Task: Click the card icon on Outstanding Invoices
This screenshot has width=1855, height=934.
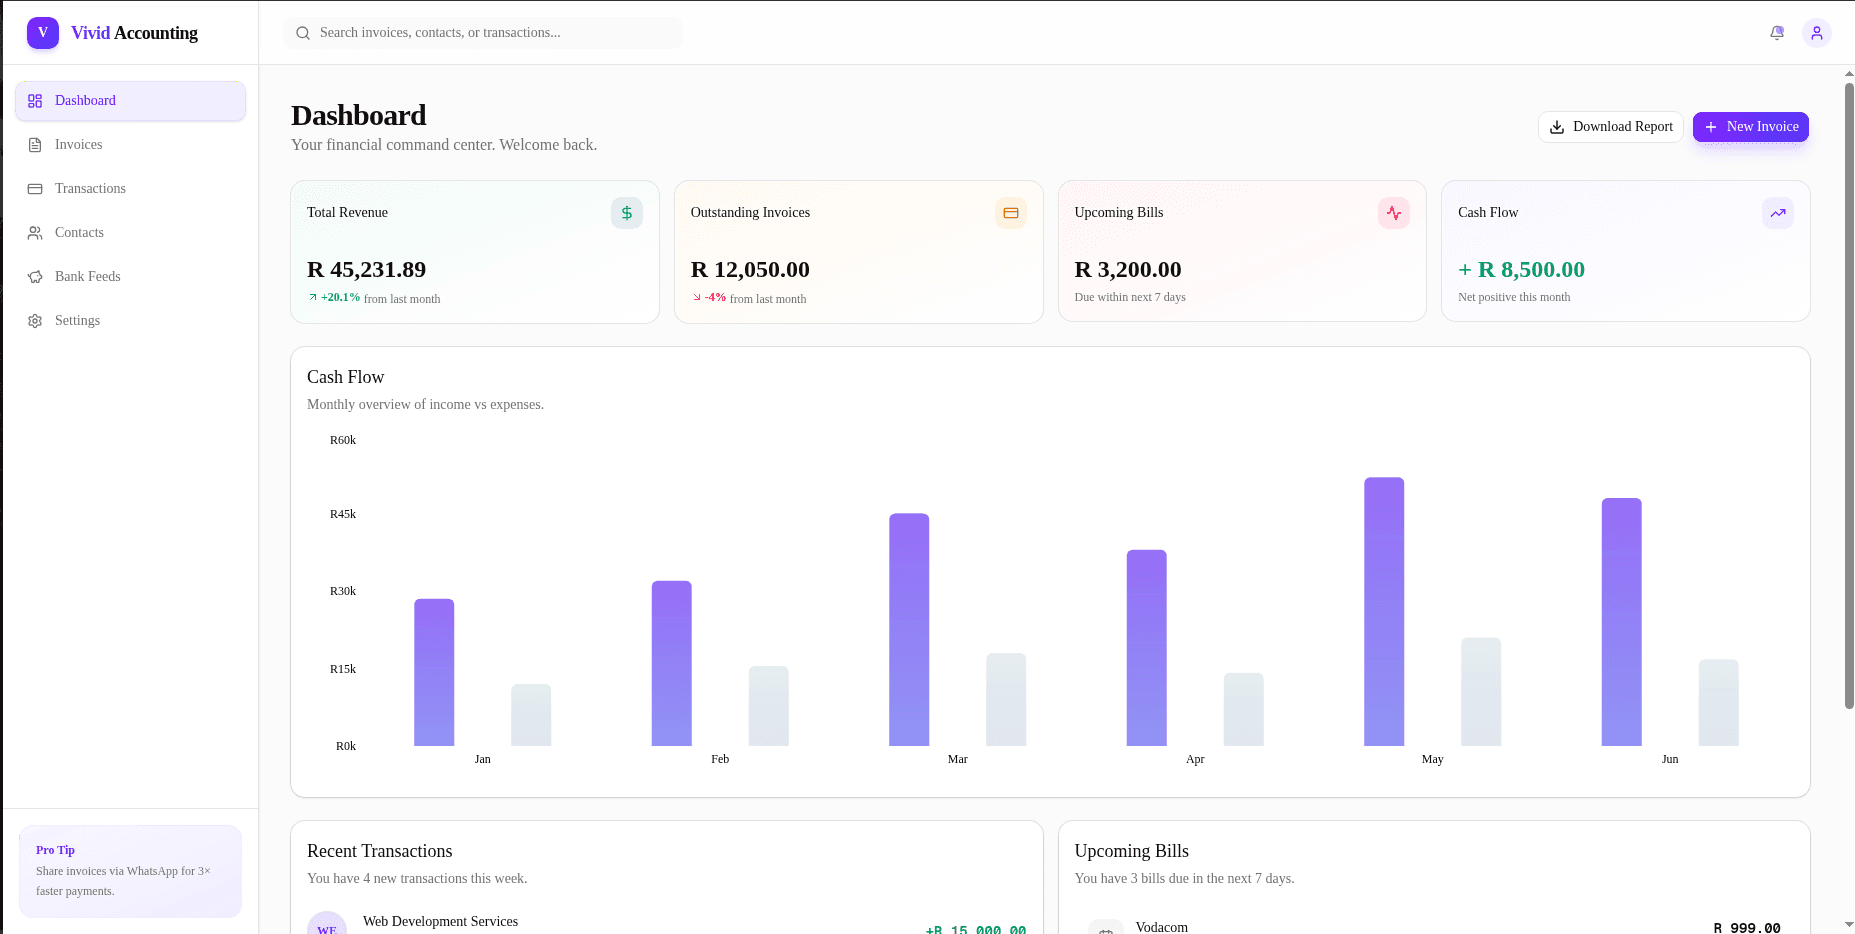Action: point(1011,213)
